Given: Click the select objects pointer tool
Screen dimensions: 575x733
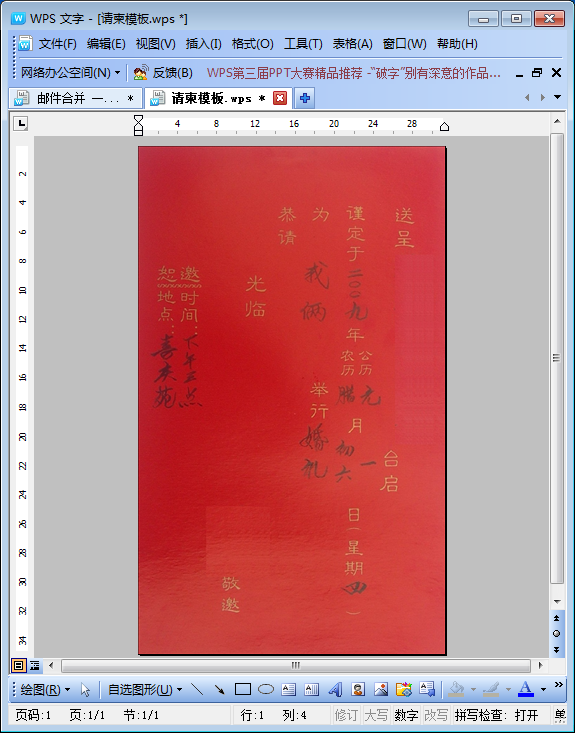Looking at the screenshot, I should point(85,690).
